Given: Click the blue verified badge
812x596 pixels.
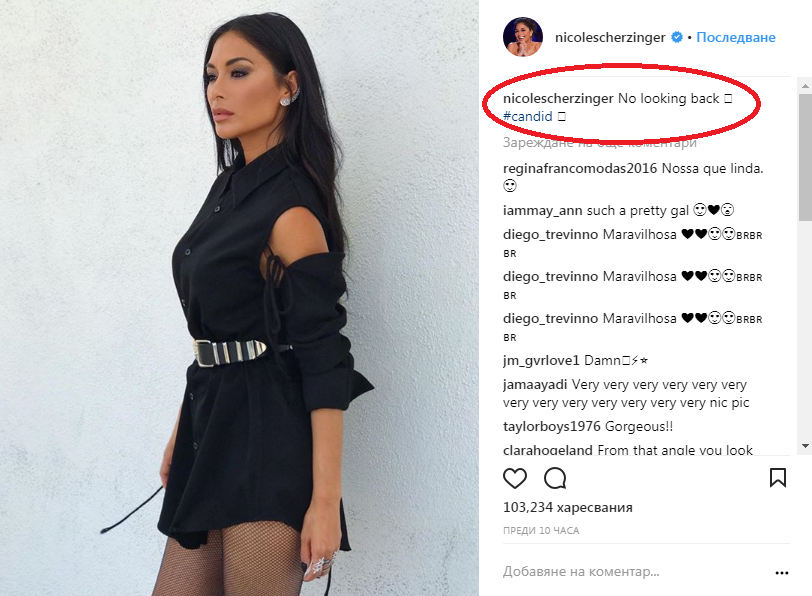Looking at the screenshot, I should pyautogui.click(x=677, y=37).
